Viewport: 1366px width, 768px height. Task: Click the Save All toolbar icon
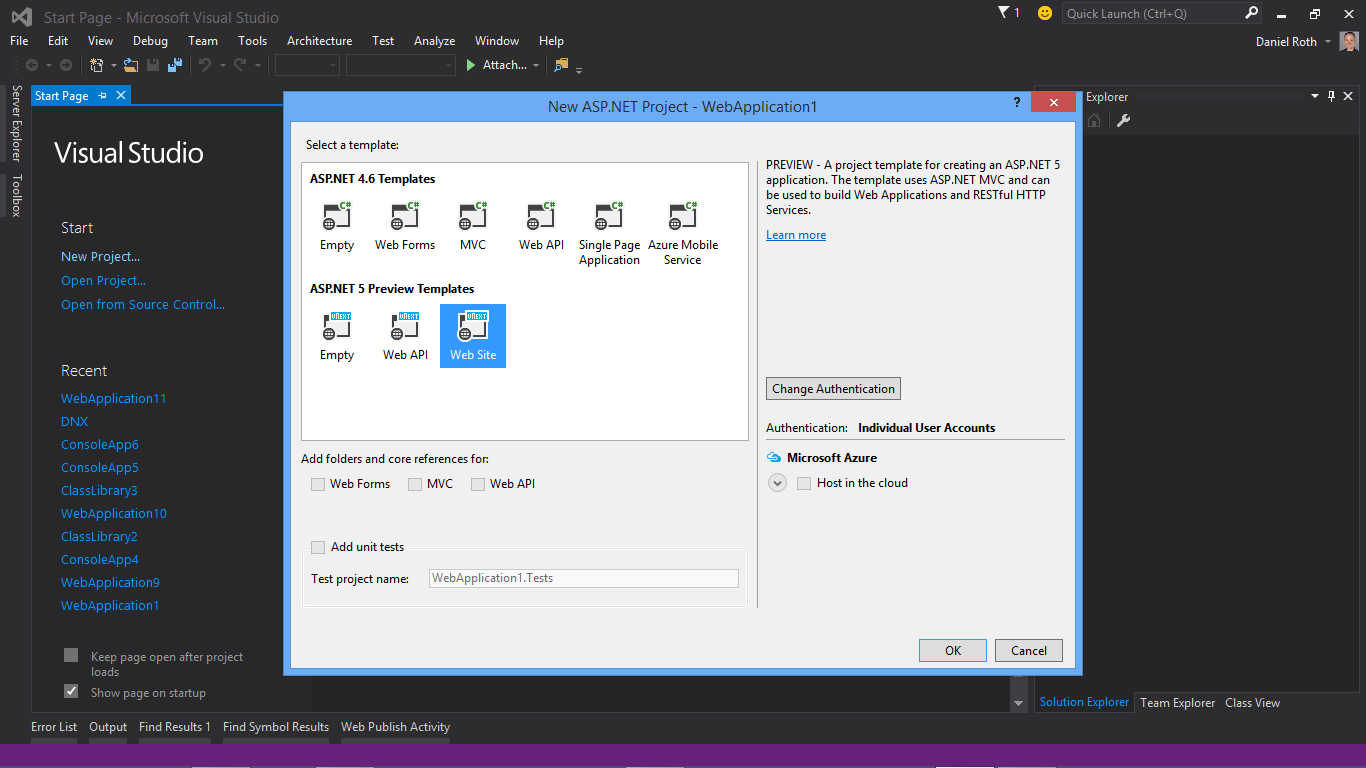(175, 65)
